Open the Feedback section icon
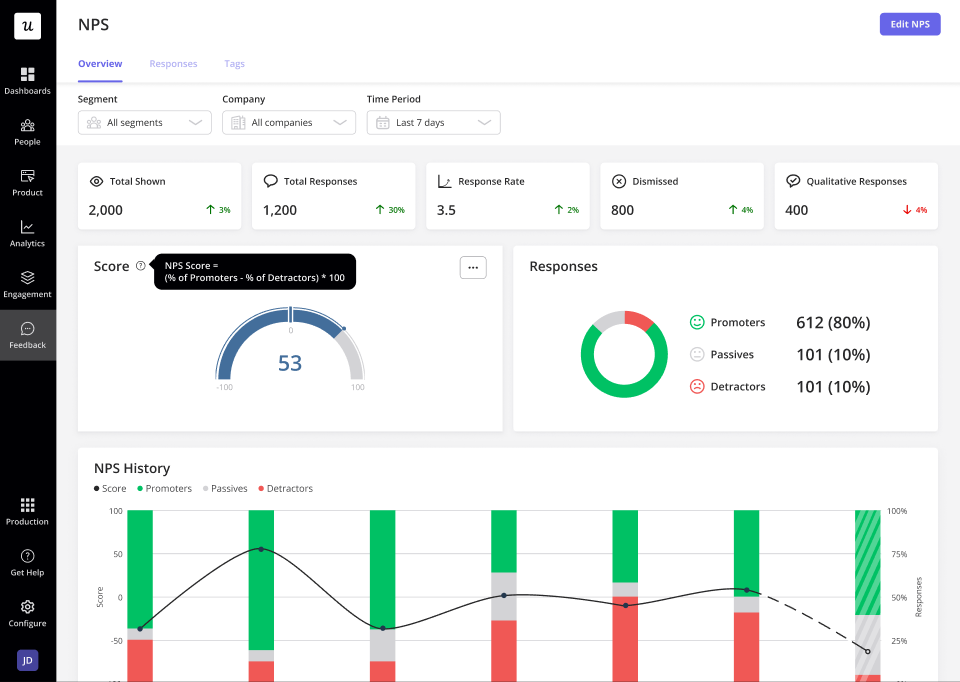 click(27, 333)
